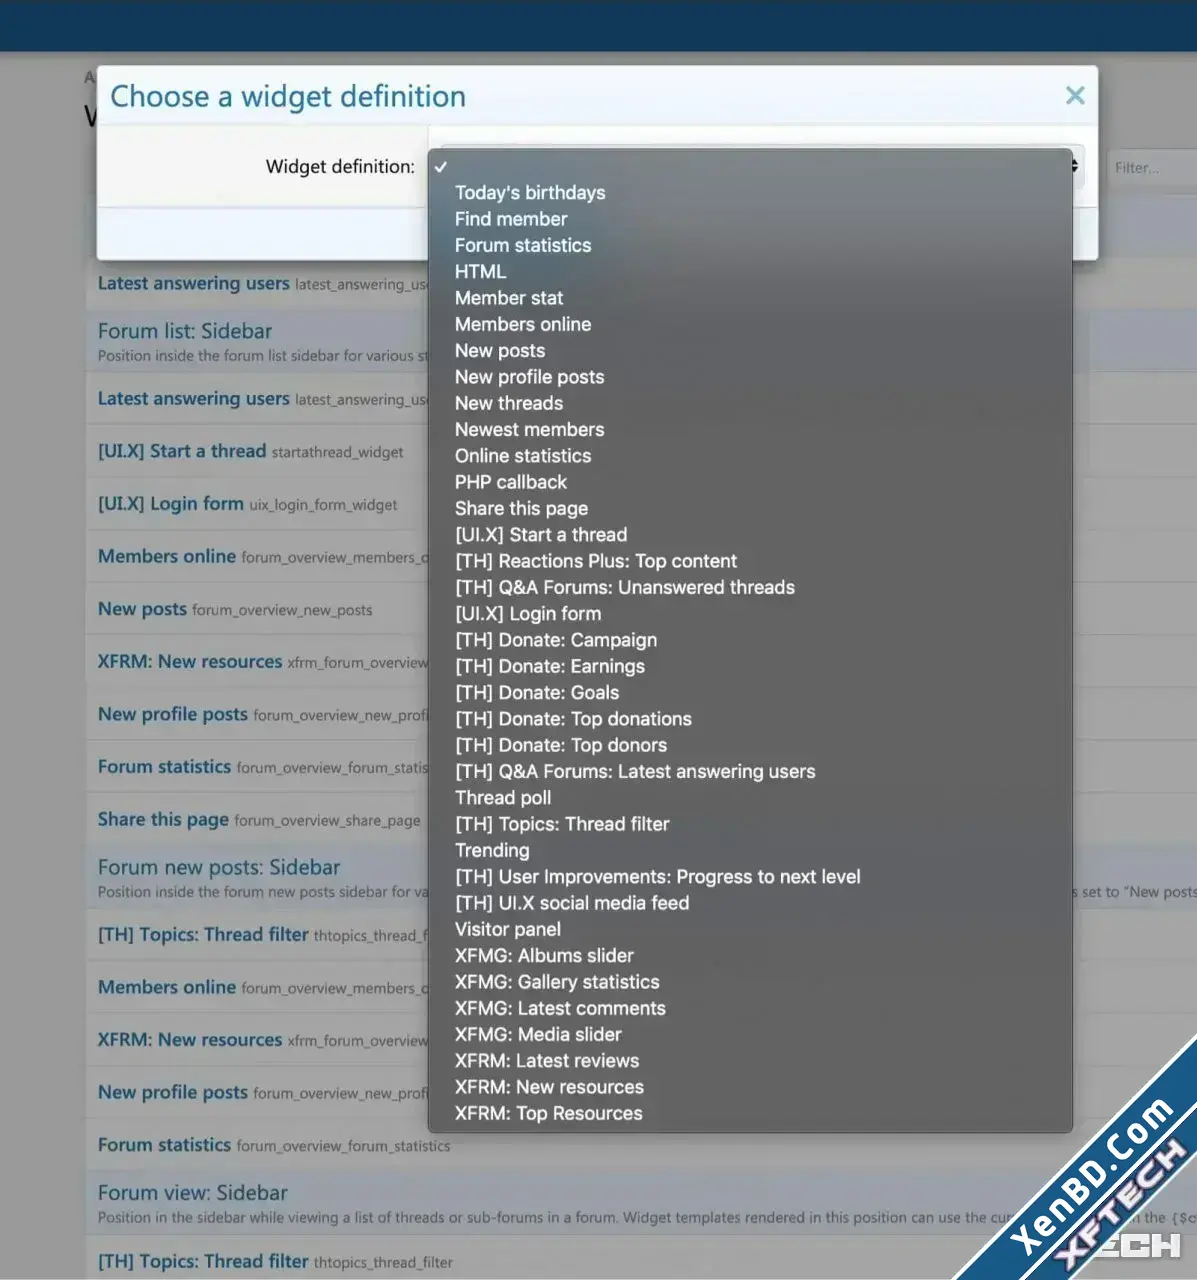Choose Online statistics option
This screenshot has width=1197, height=1280.
tap(750, 456)
